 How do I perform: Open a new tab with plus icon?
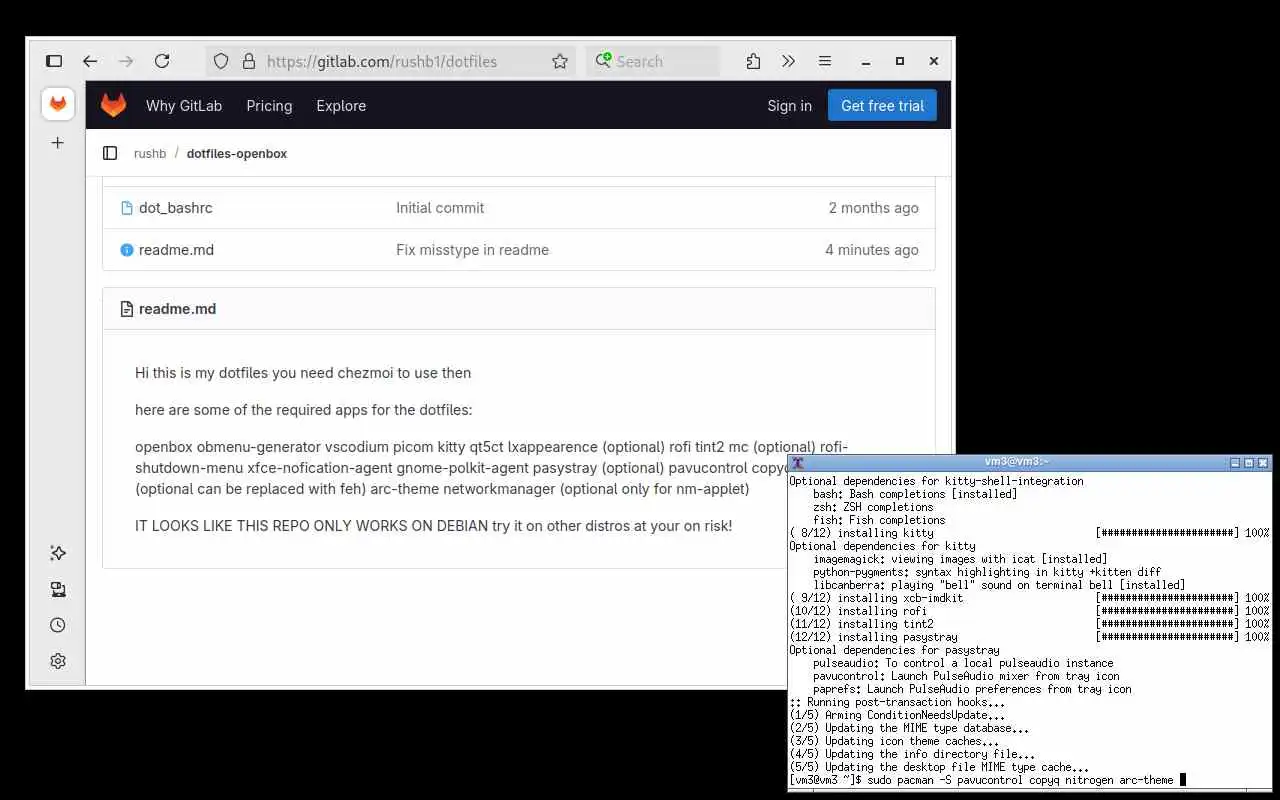click(x=58, y=143)
